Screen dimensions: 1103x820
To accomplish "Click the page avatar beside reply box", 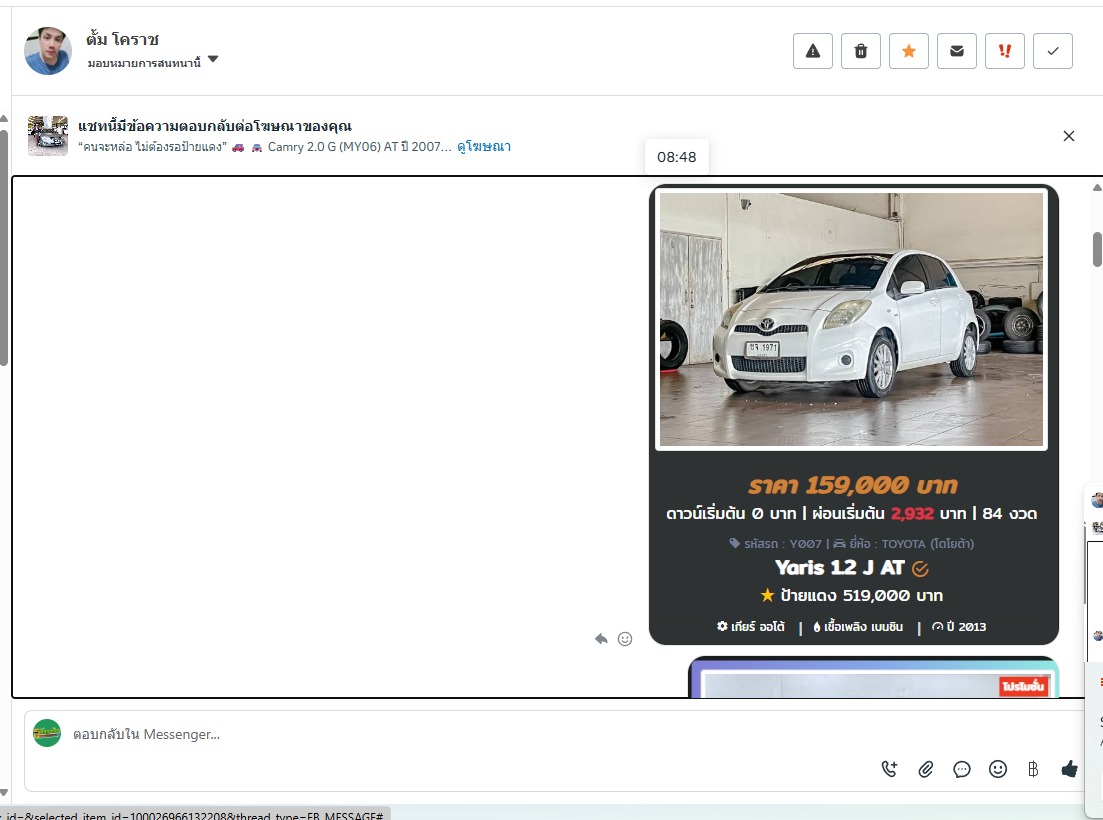I will click(47, 733).
